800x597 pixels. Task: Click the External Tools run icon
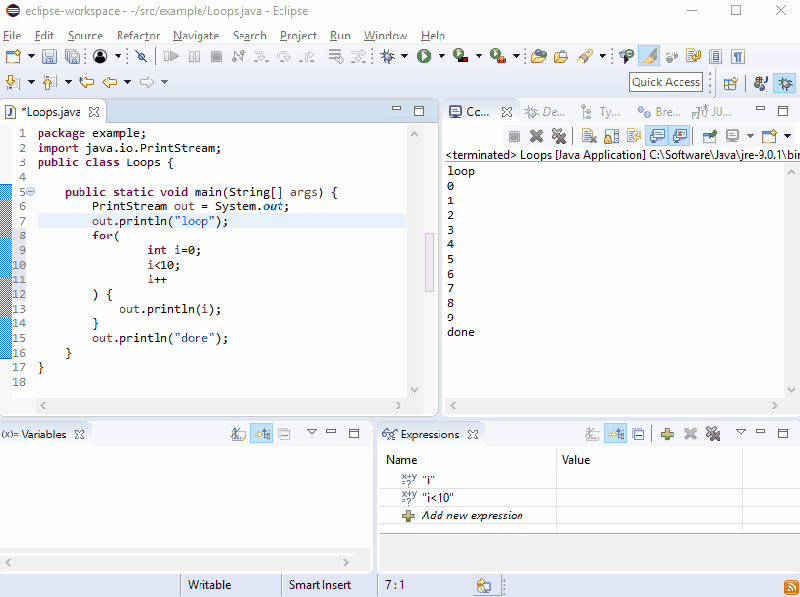click(x=497, y=56)
